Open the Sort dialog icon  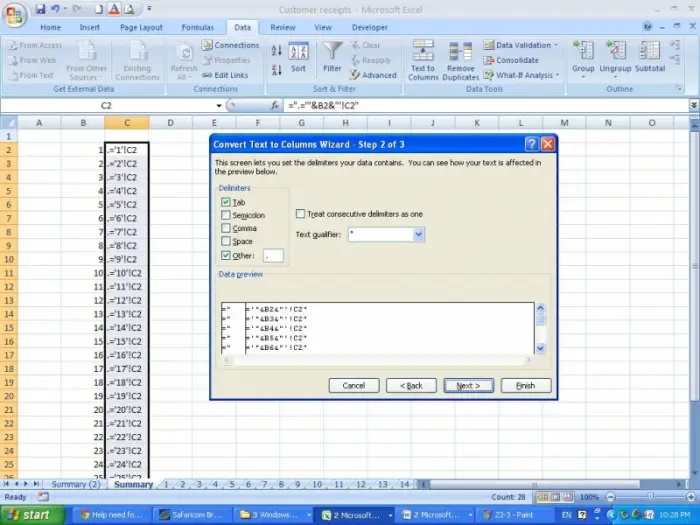click(x=298, y=57)
